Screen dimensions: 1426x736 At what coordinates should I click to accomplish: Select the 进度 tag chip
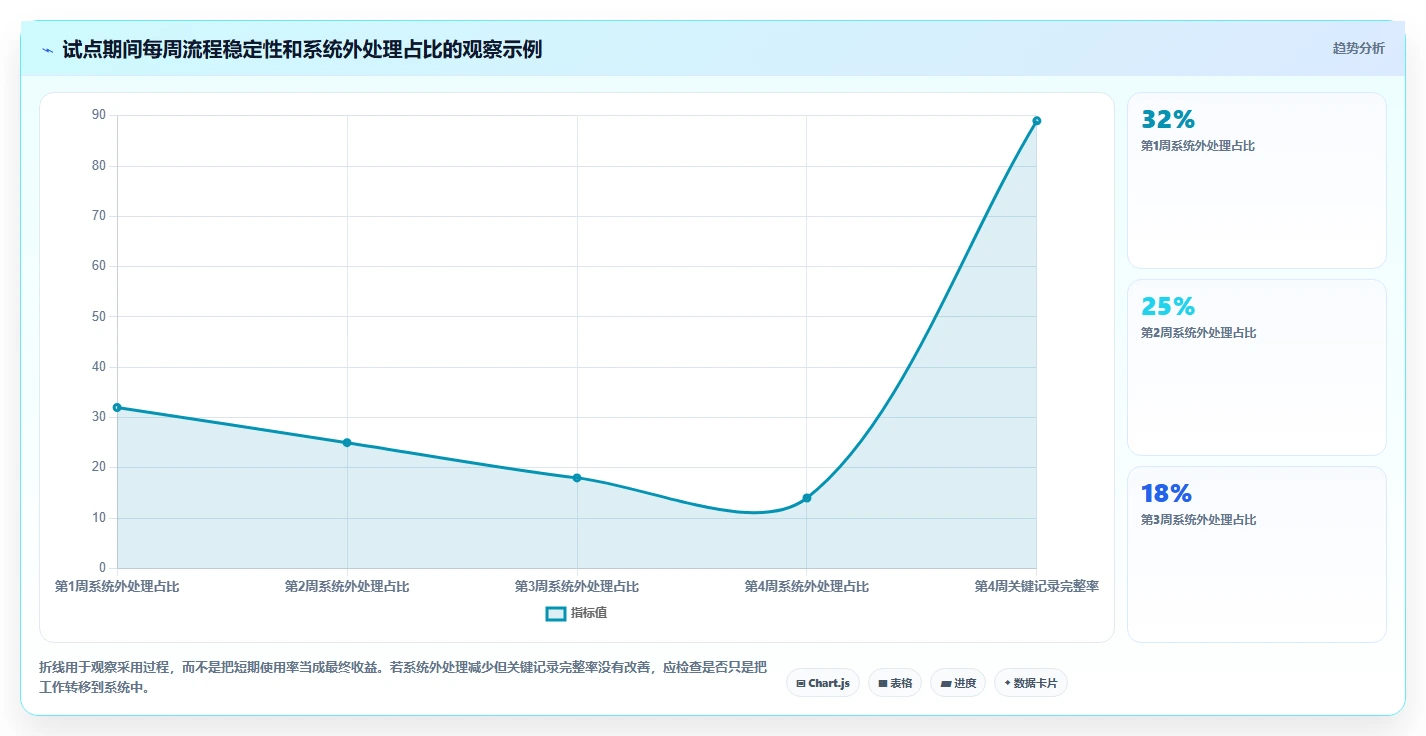[x=957, y=683]
